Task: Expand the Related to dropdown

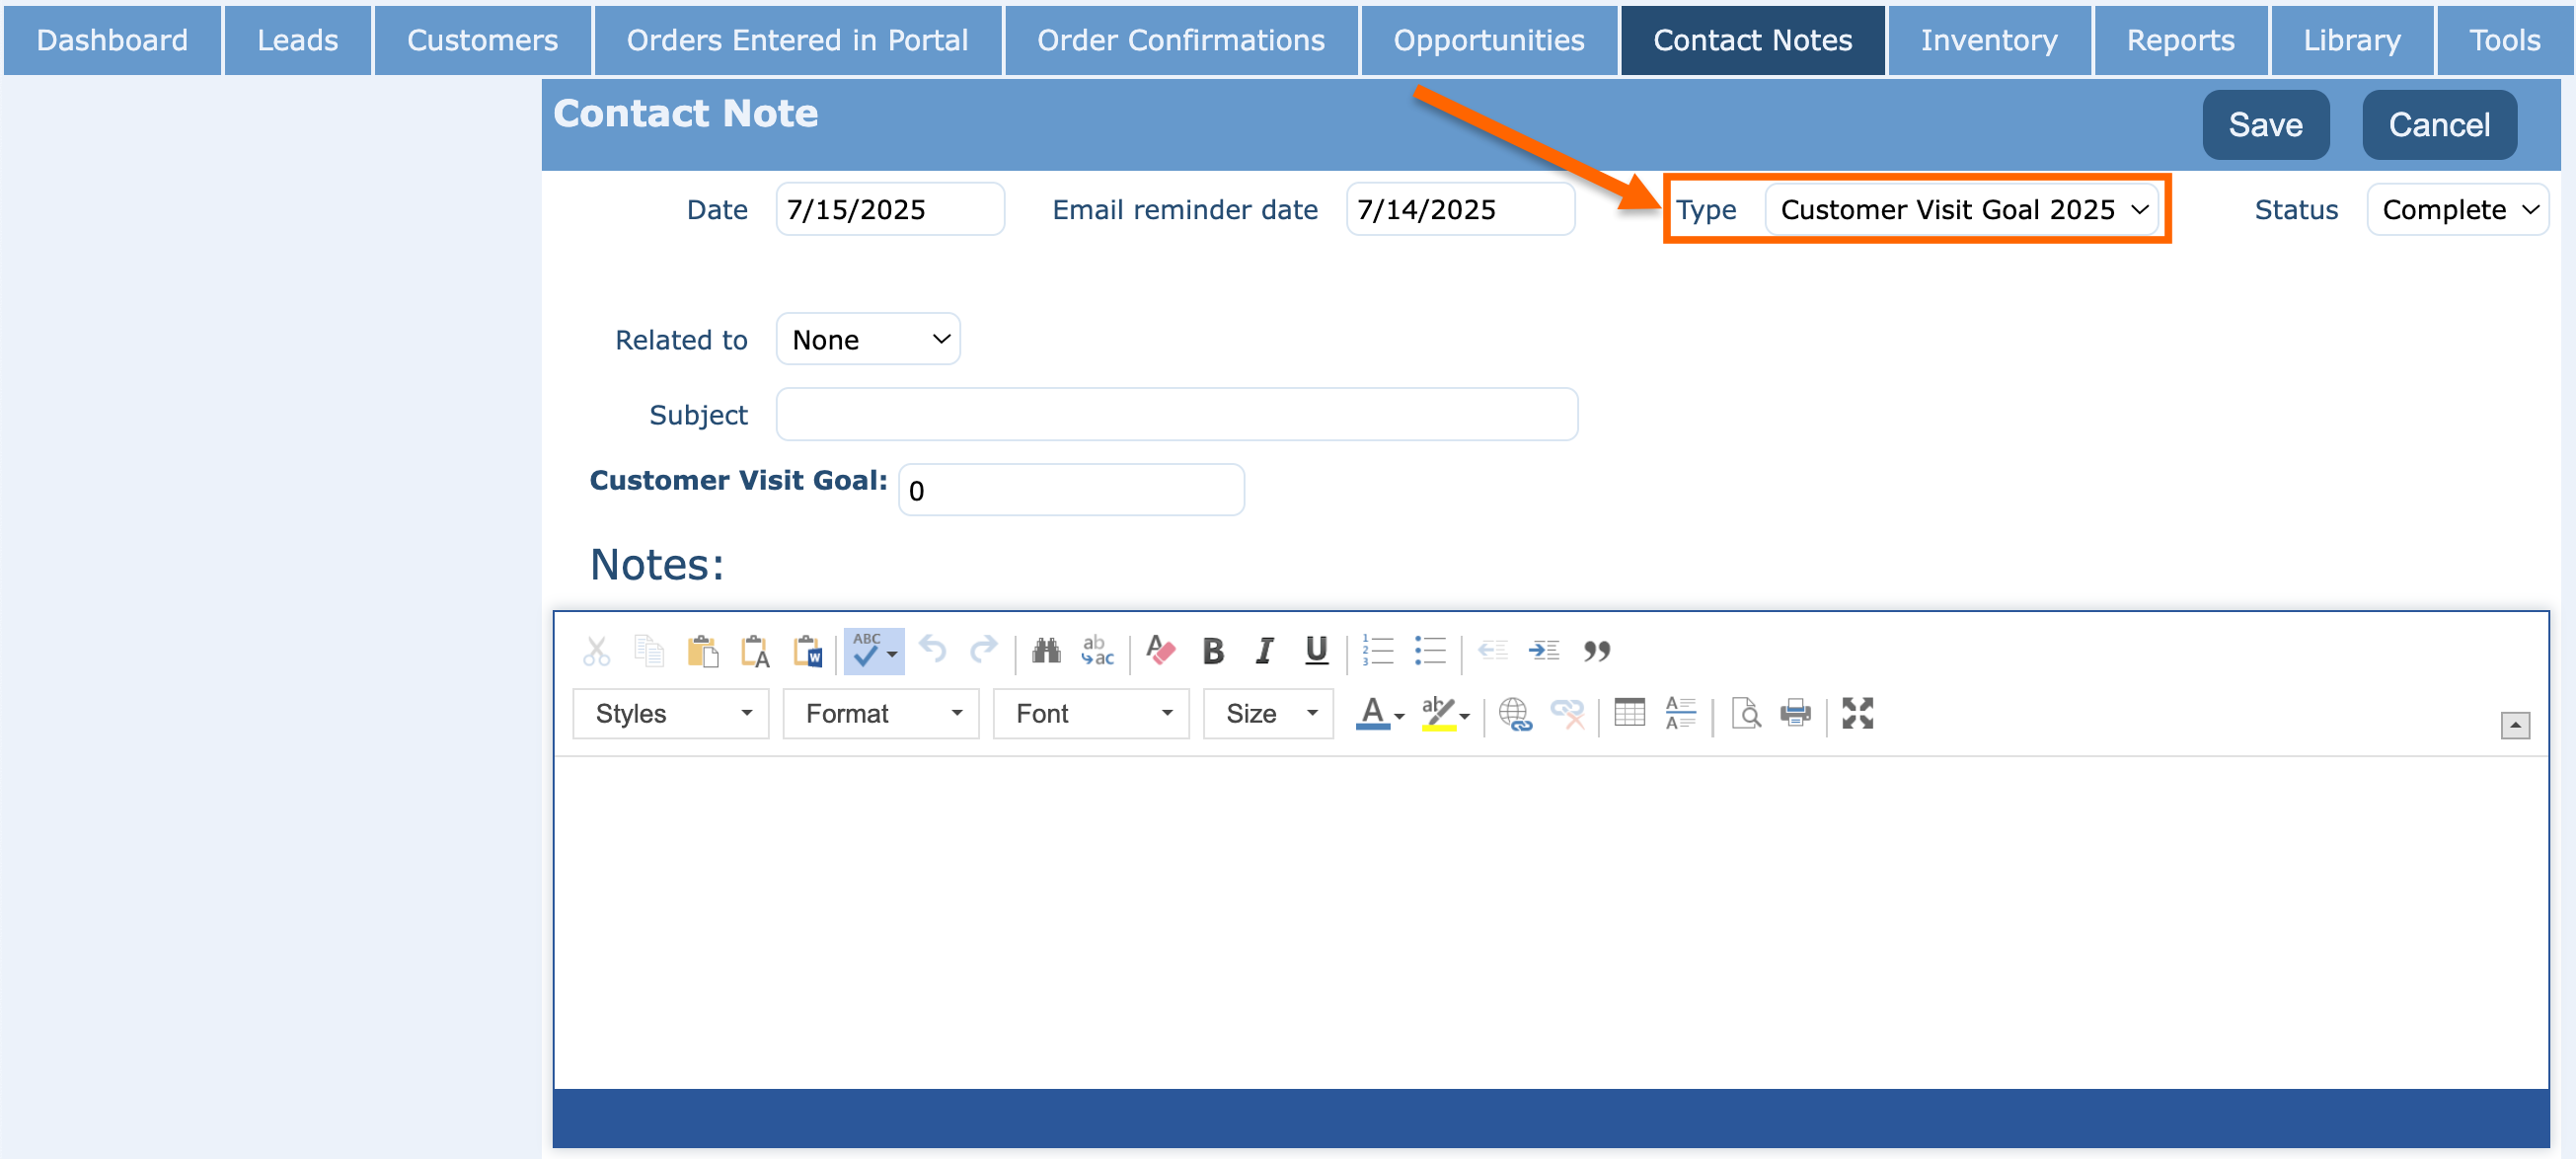Action: (x=867, y=340)
